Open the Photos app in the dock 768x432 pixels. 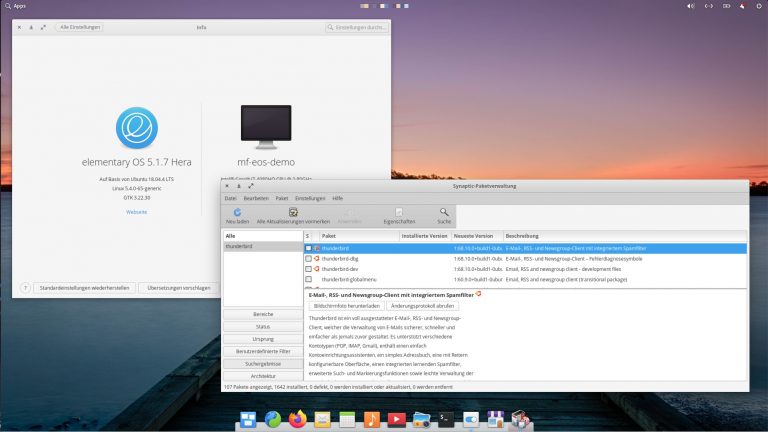pos(421,419)
